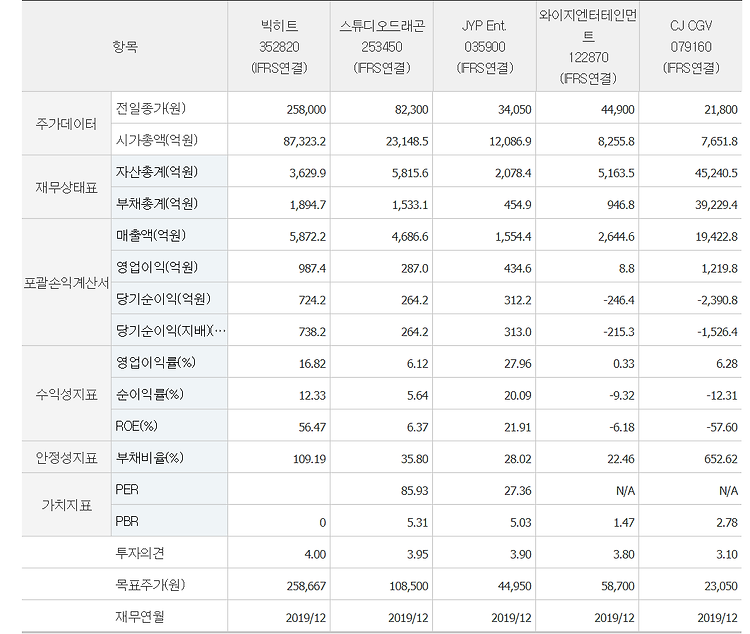Click market cap value 87,323.2
750x634 pixels.
click(x=304, y=141)
